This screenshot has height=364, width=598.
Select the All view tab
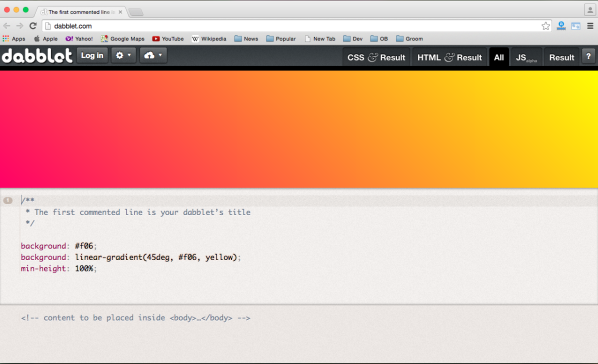tap(499, 57)
